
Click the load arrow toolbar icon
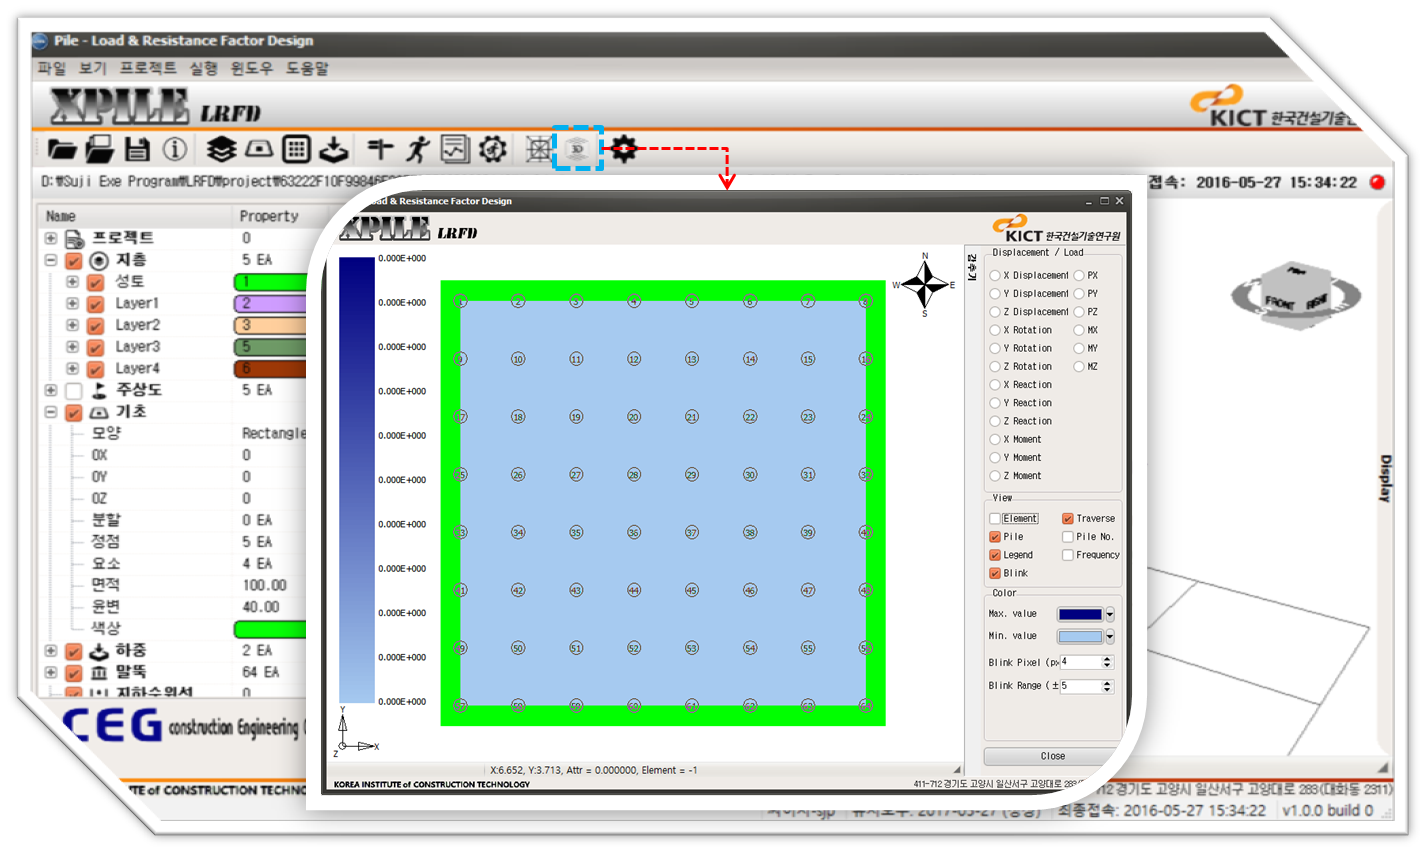(x=333, y=150)
